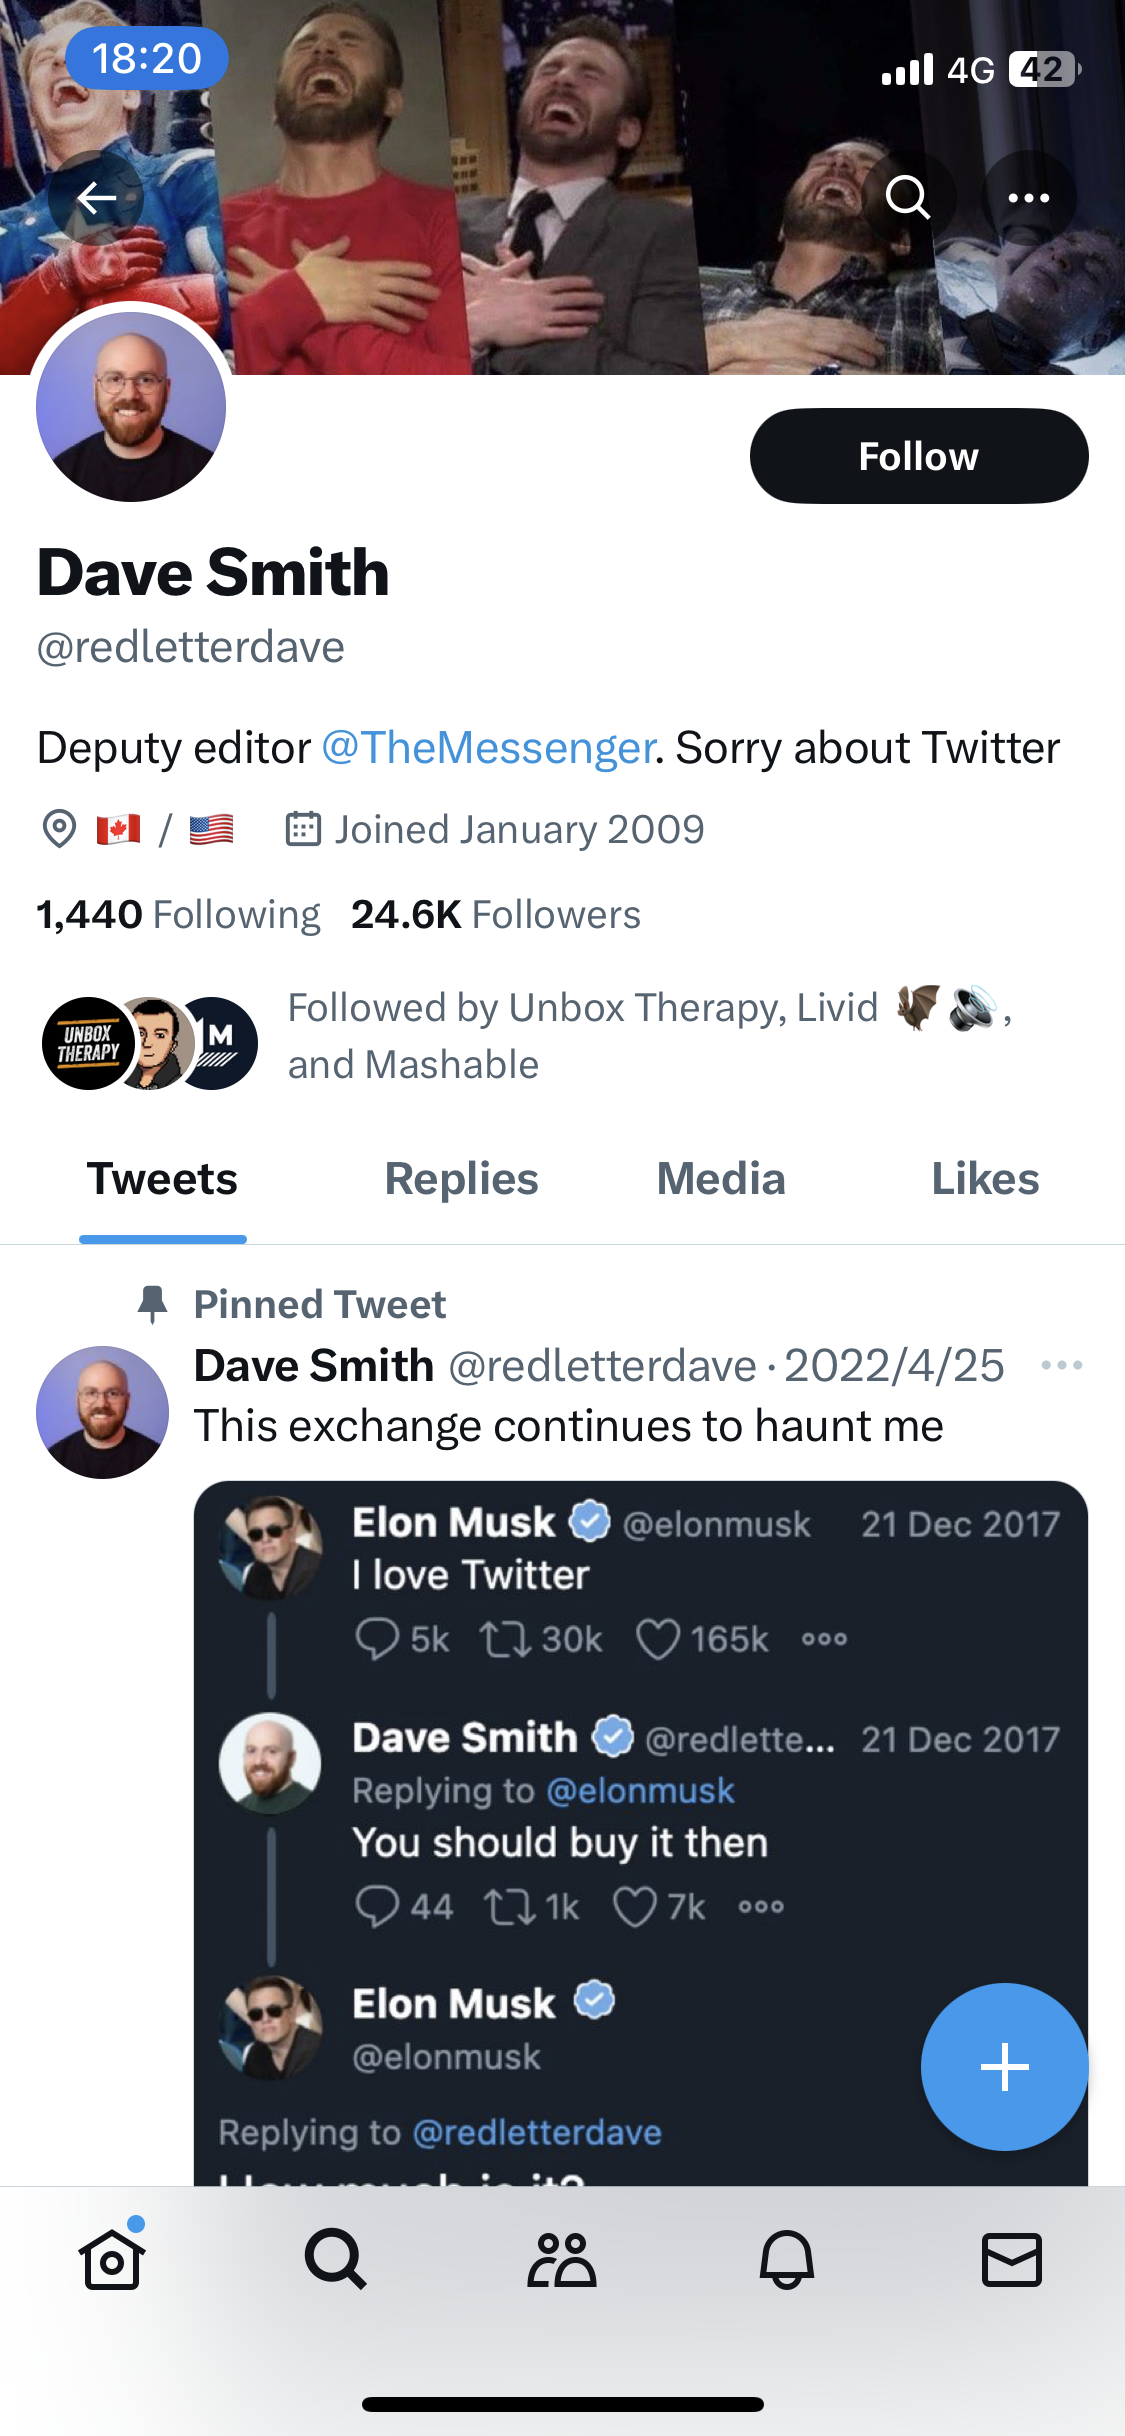Switch to the Replies tab
Viewport: 1125px width, 2436px height.
pyautogui.click(x=461, y=1180)
